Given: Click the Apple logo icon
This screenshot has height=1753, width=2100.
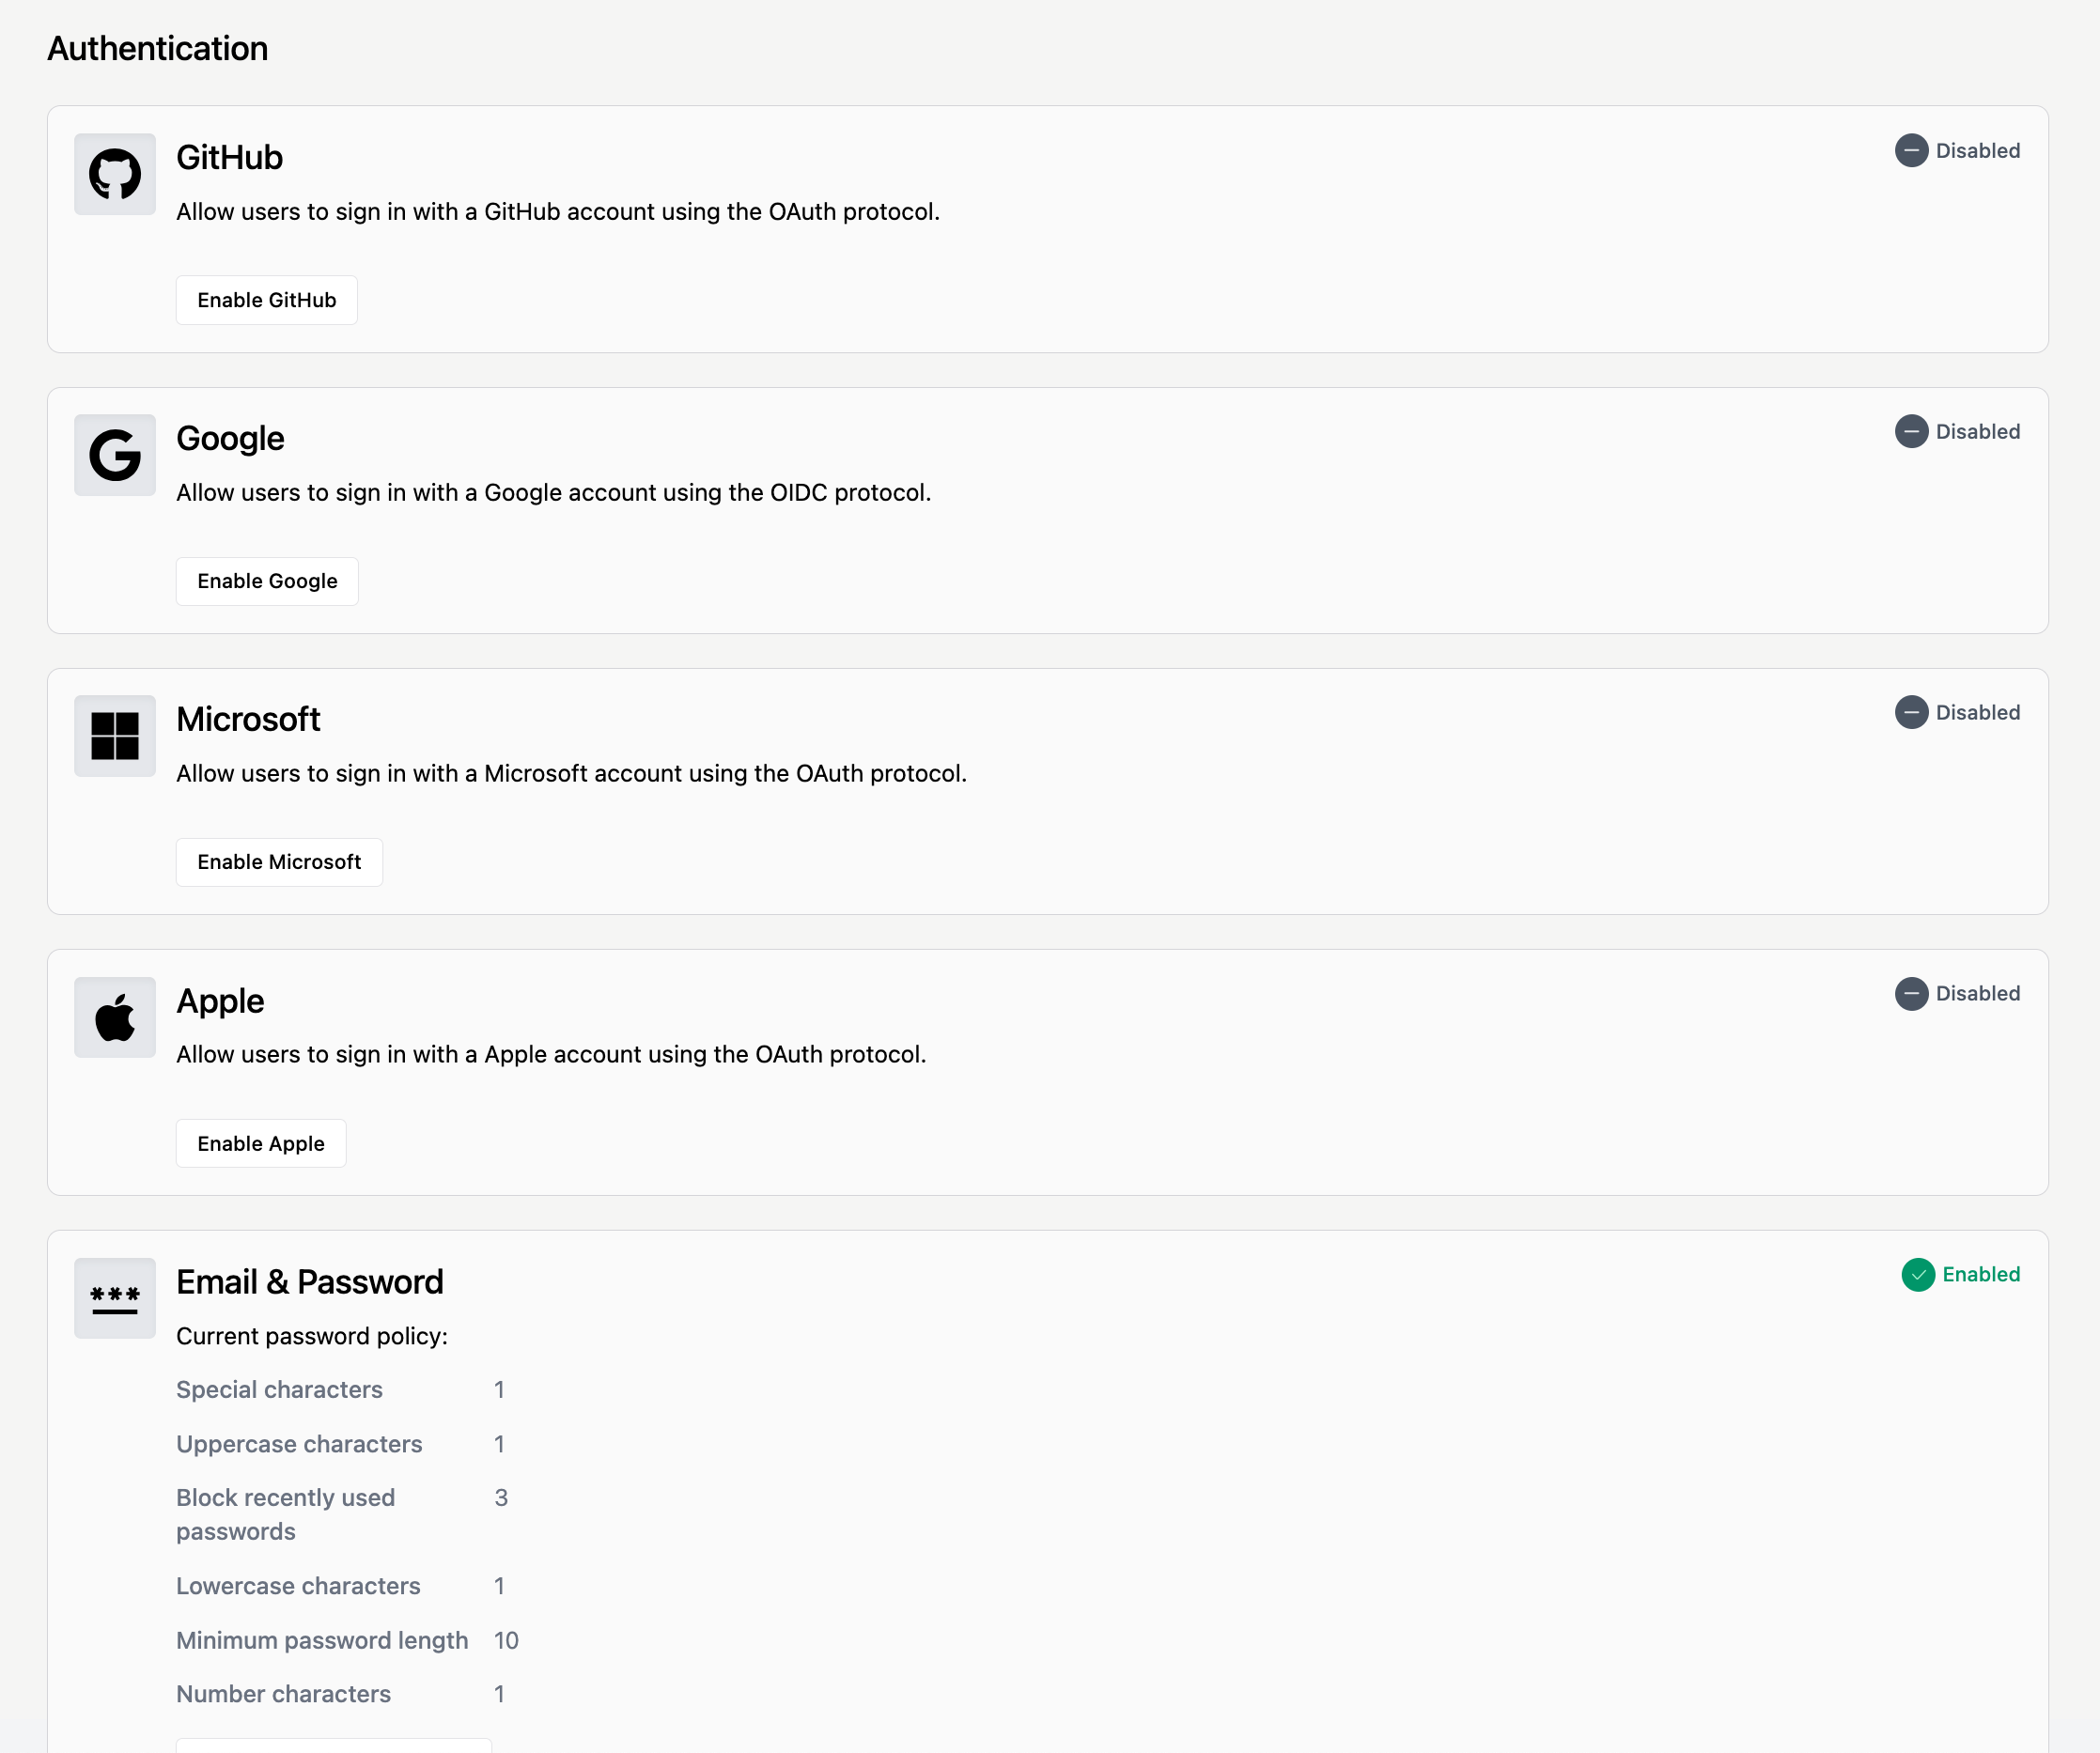Looking at the screenshot, I should tap(114, 1017).
